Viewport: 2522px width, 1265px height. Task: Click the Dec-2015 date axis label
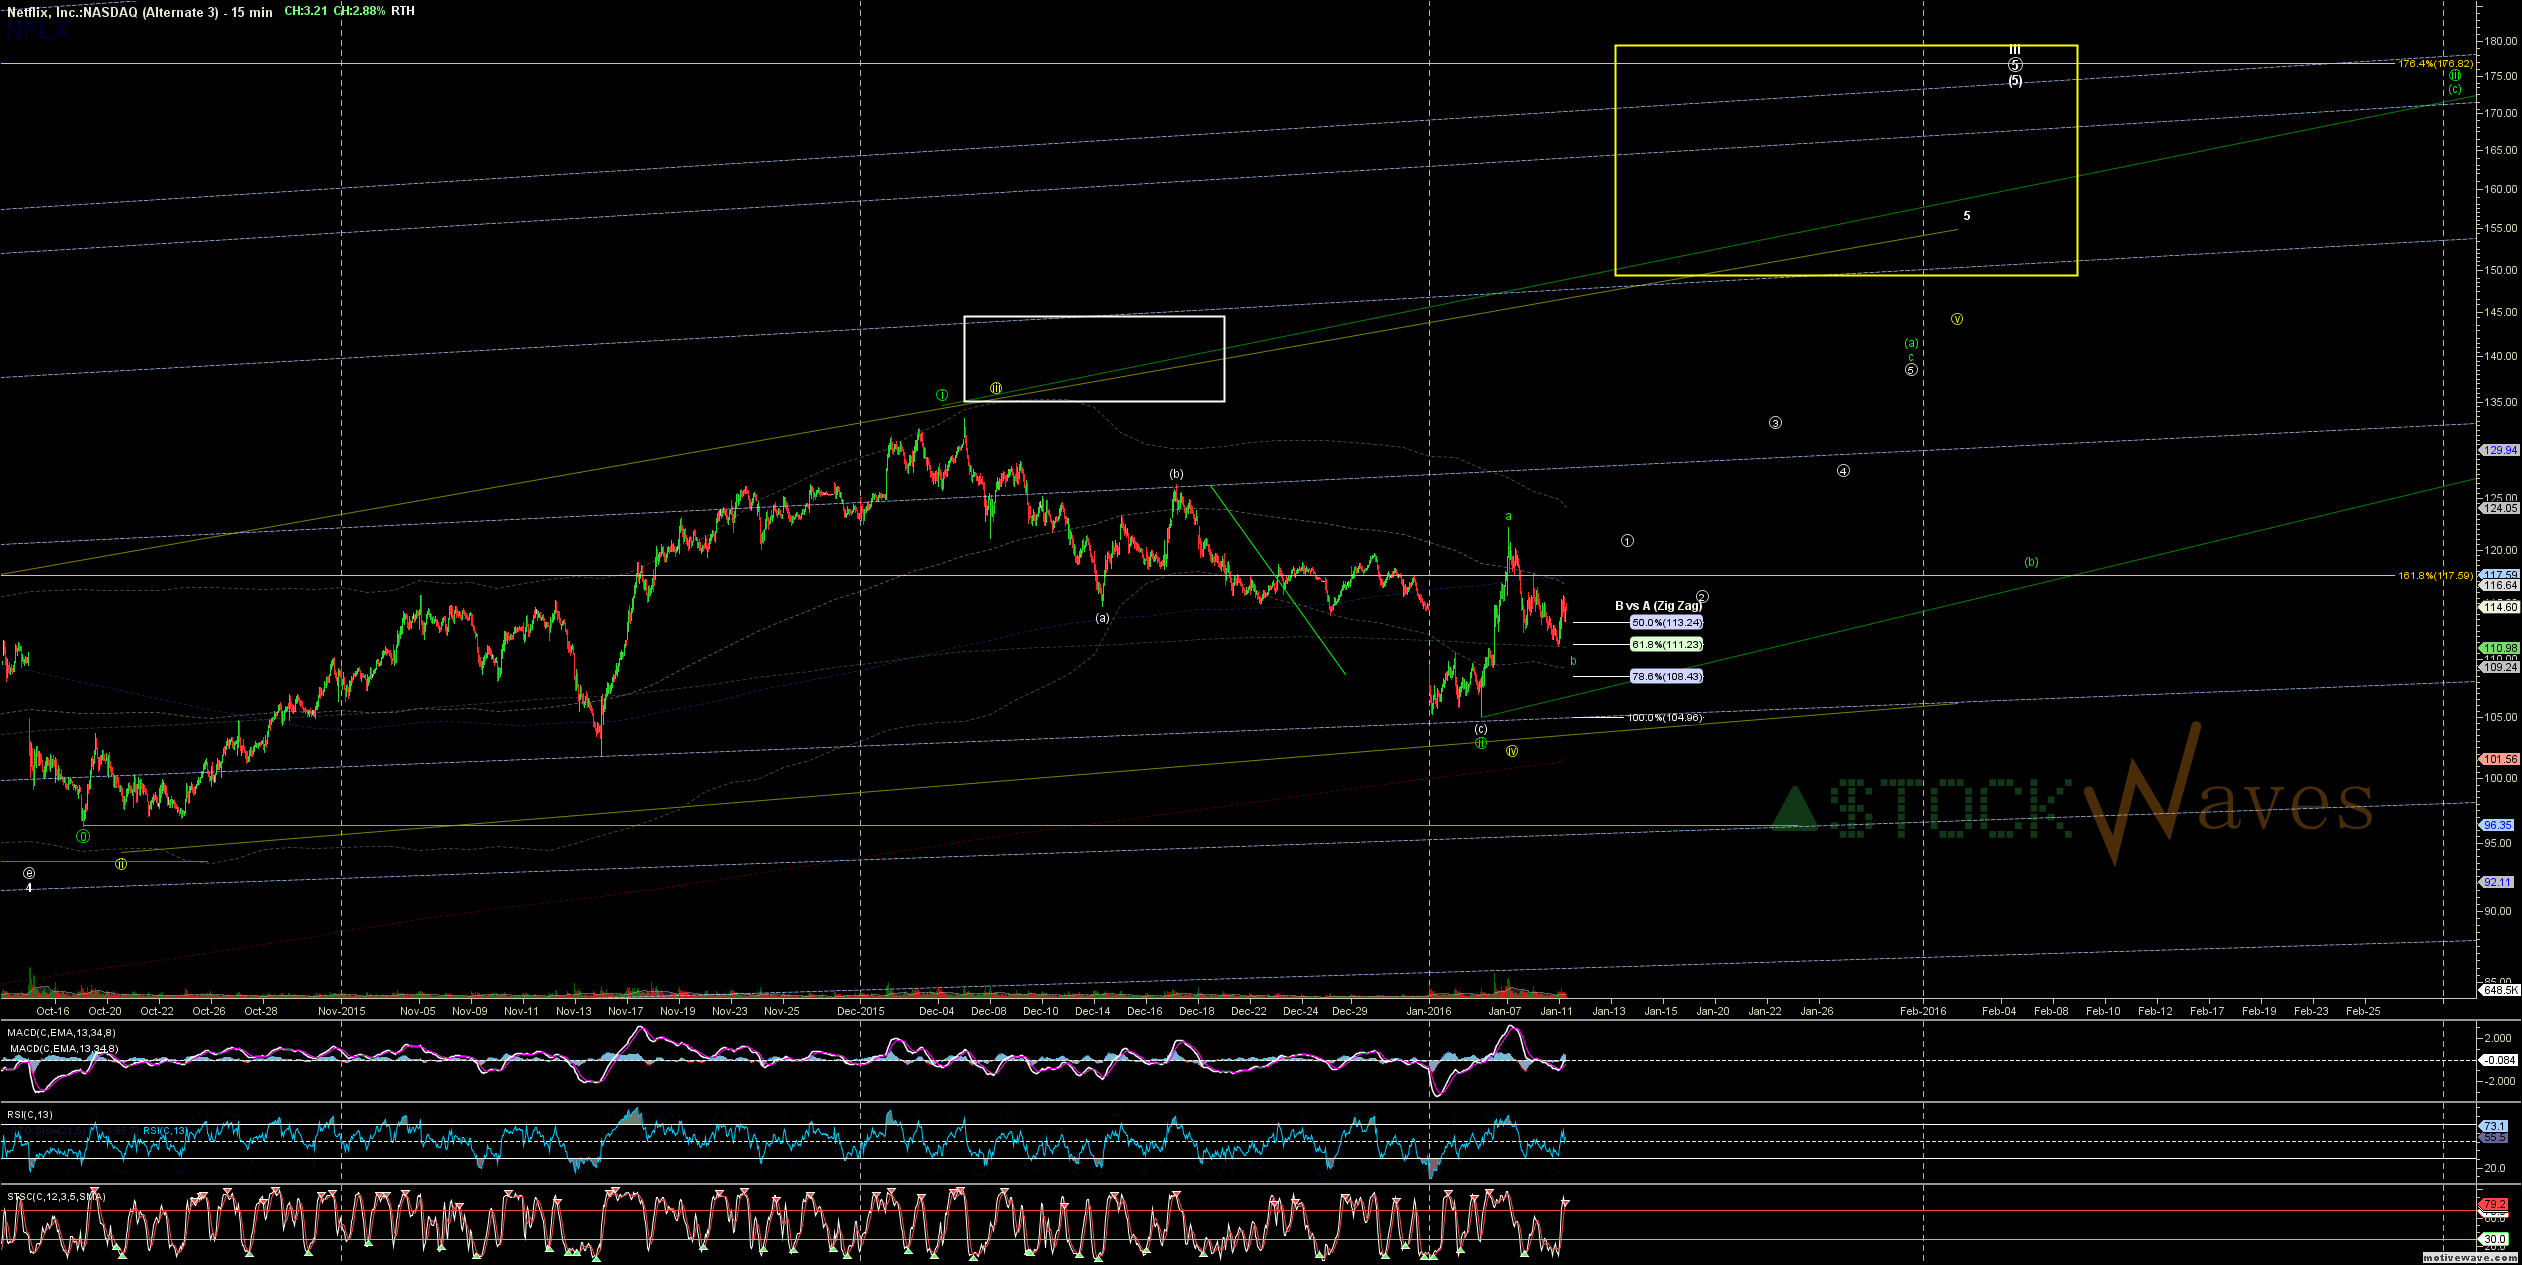pyautogui.click(x=861, y=1011)
